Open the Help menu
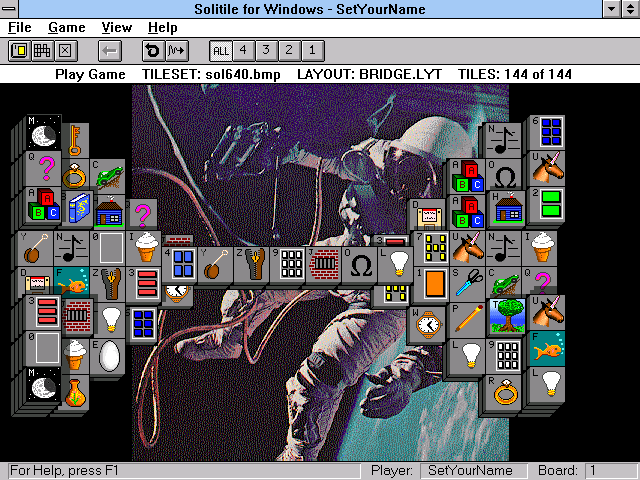 tap(162, 28)
